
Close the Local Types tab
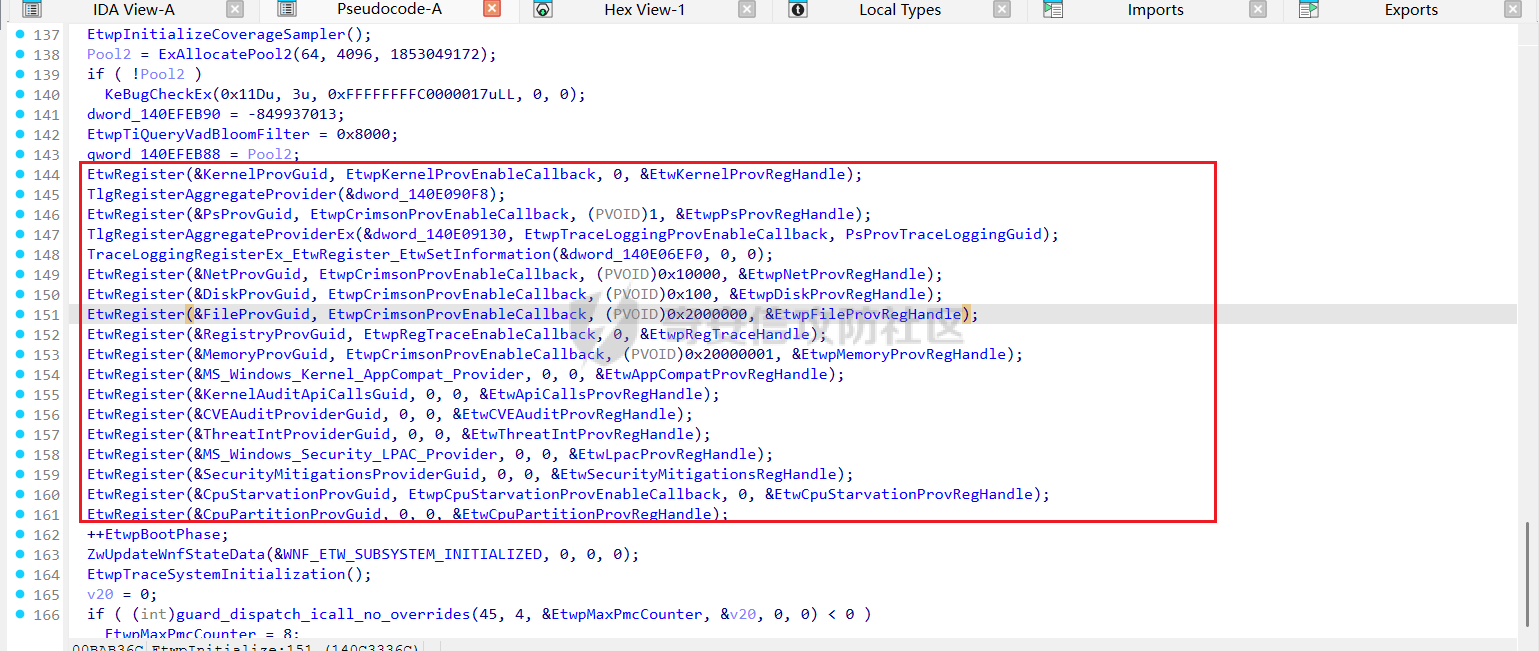[x=1002, y=10]
